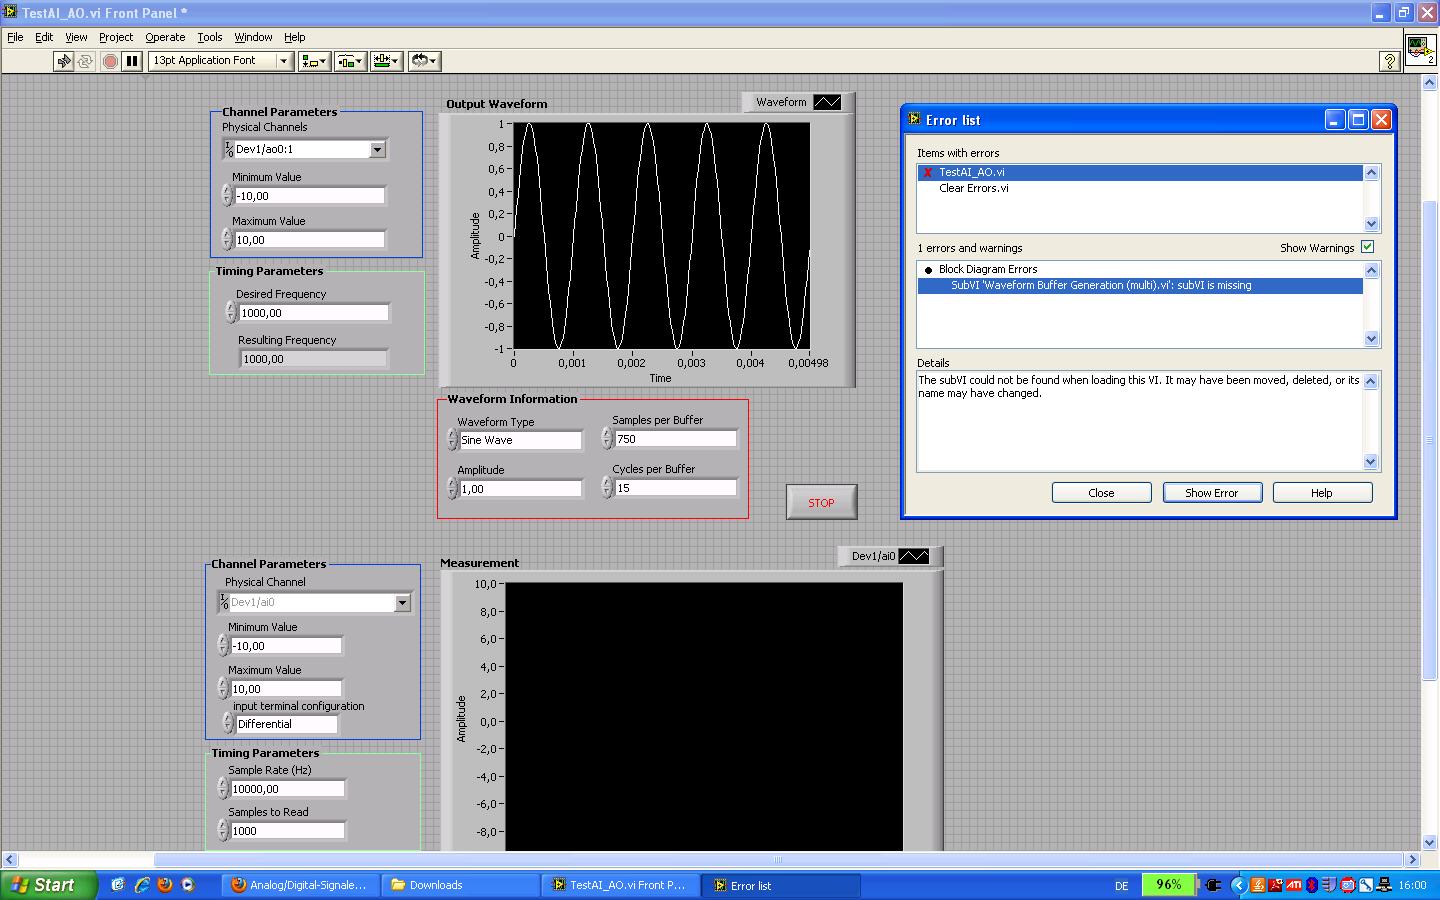Increment the Waveform Type selector arrows
Screen dimensions: 1440x900
[x=452, y=435]
